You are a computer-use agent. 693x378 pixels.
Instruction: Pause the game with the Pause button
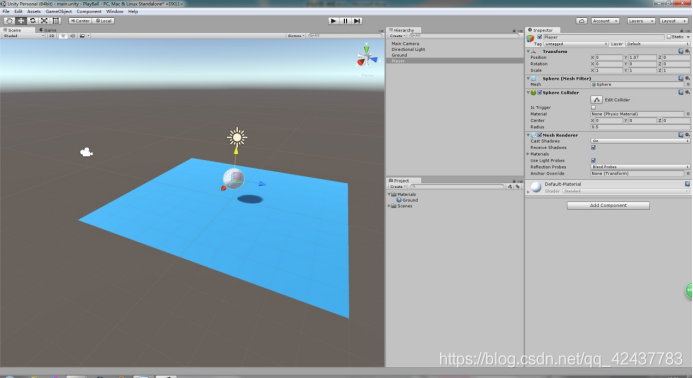click(346, 21)
